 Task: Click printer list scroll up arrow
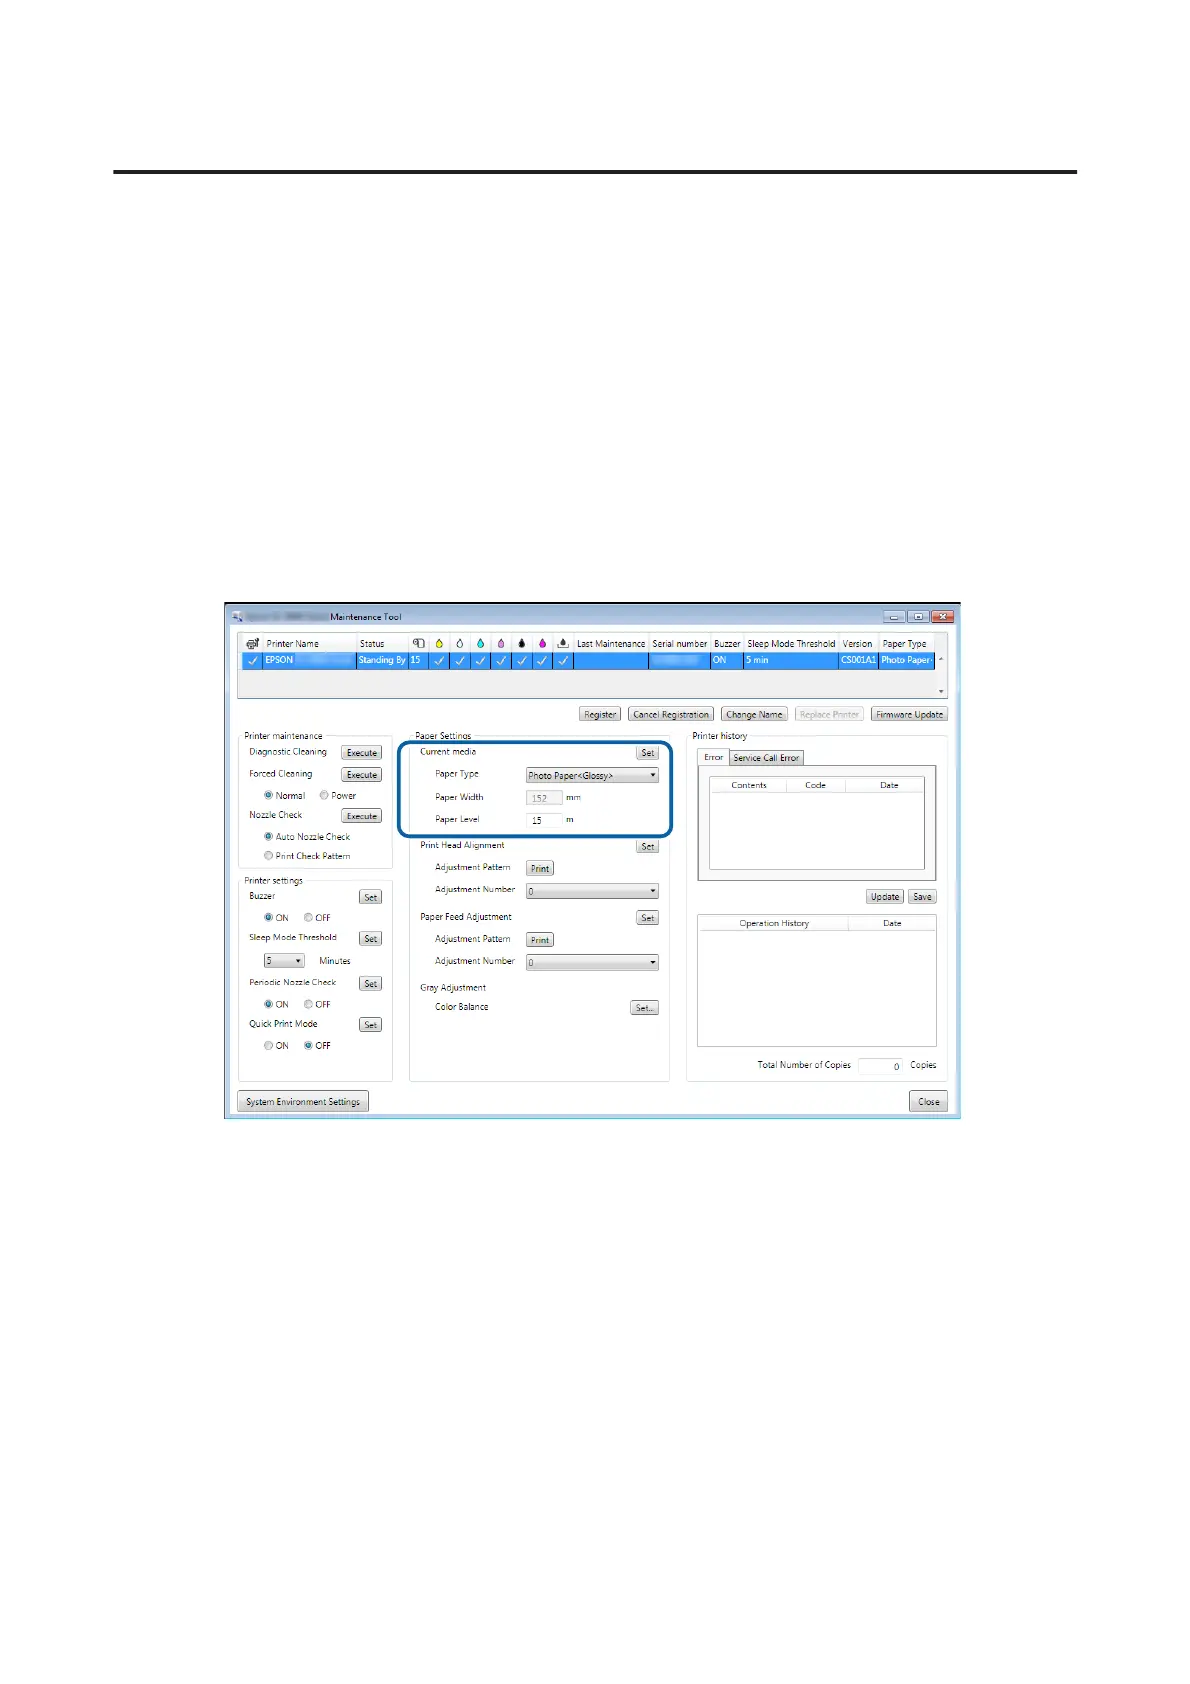941,660
